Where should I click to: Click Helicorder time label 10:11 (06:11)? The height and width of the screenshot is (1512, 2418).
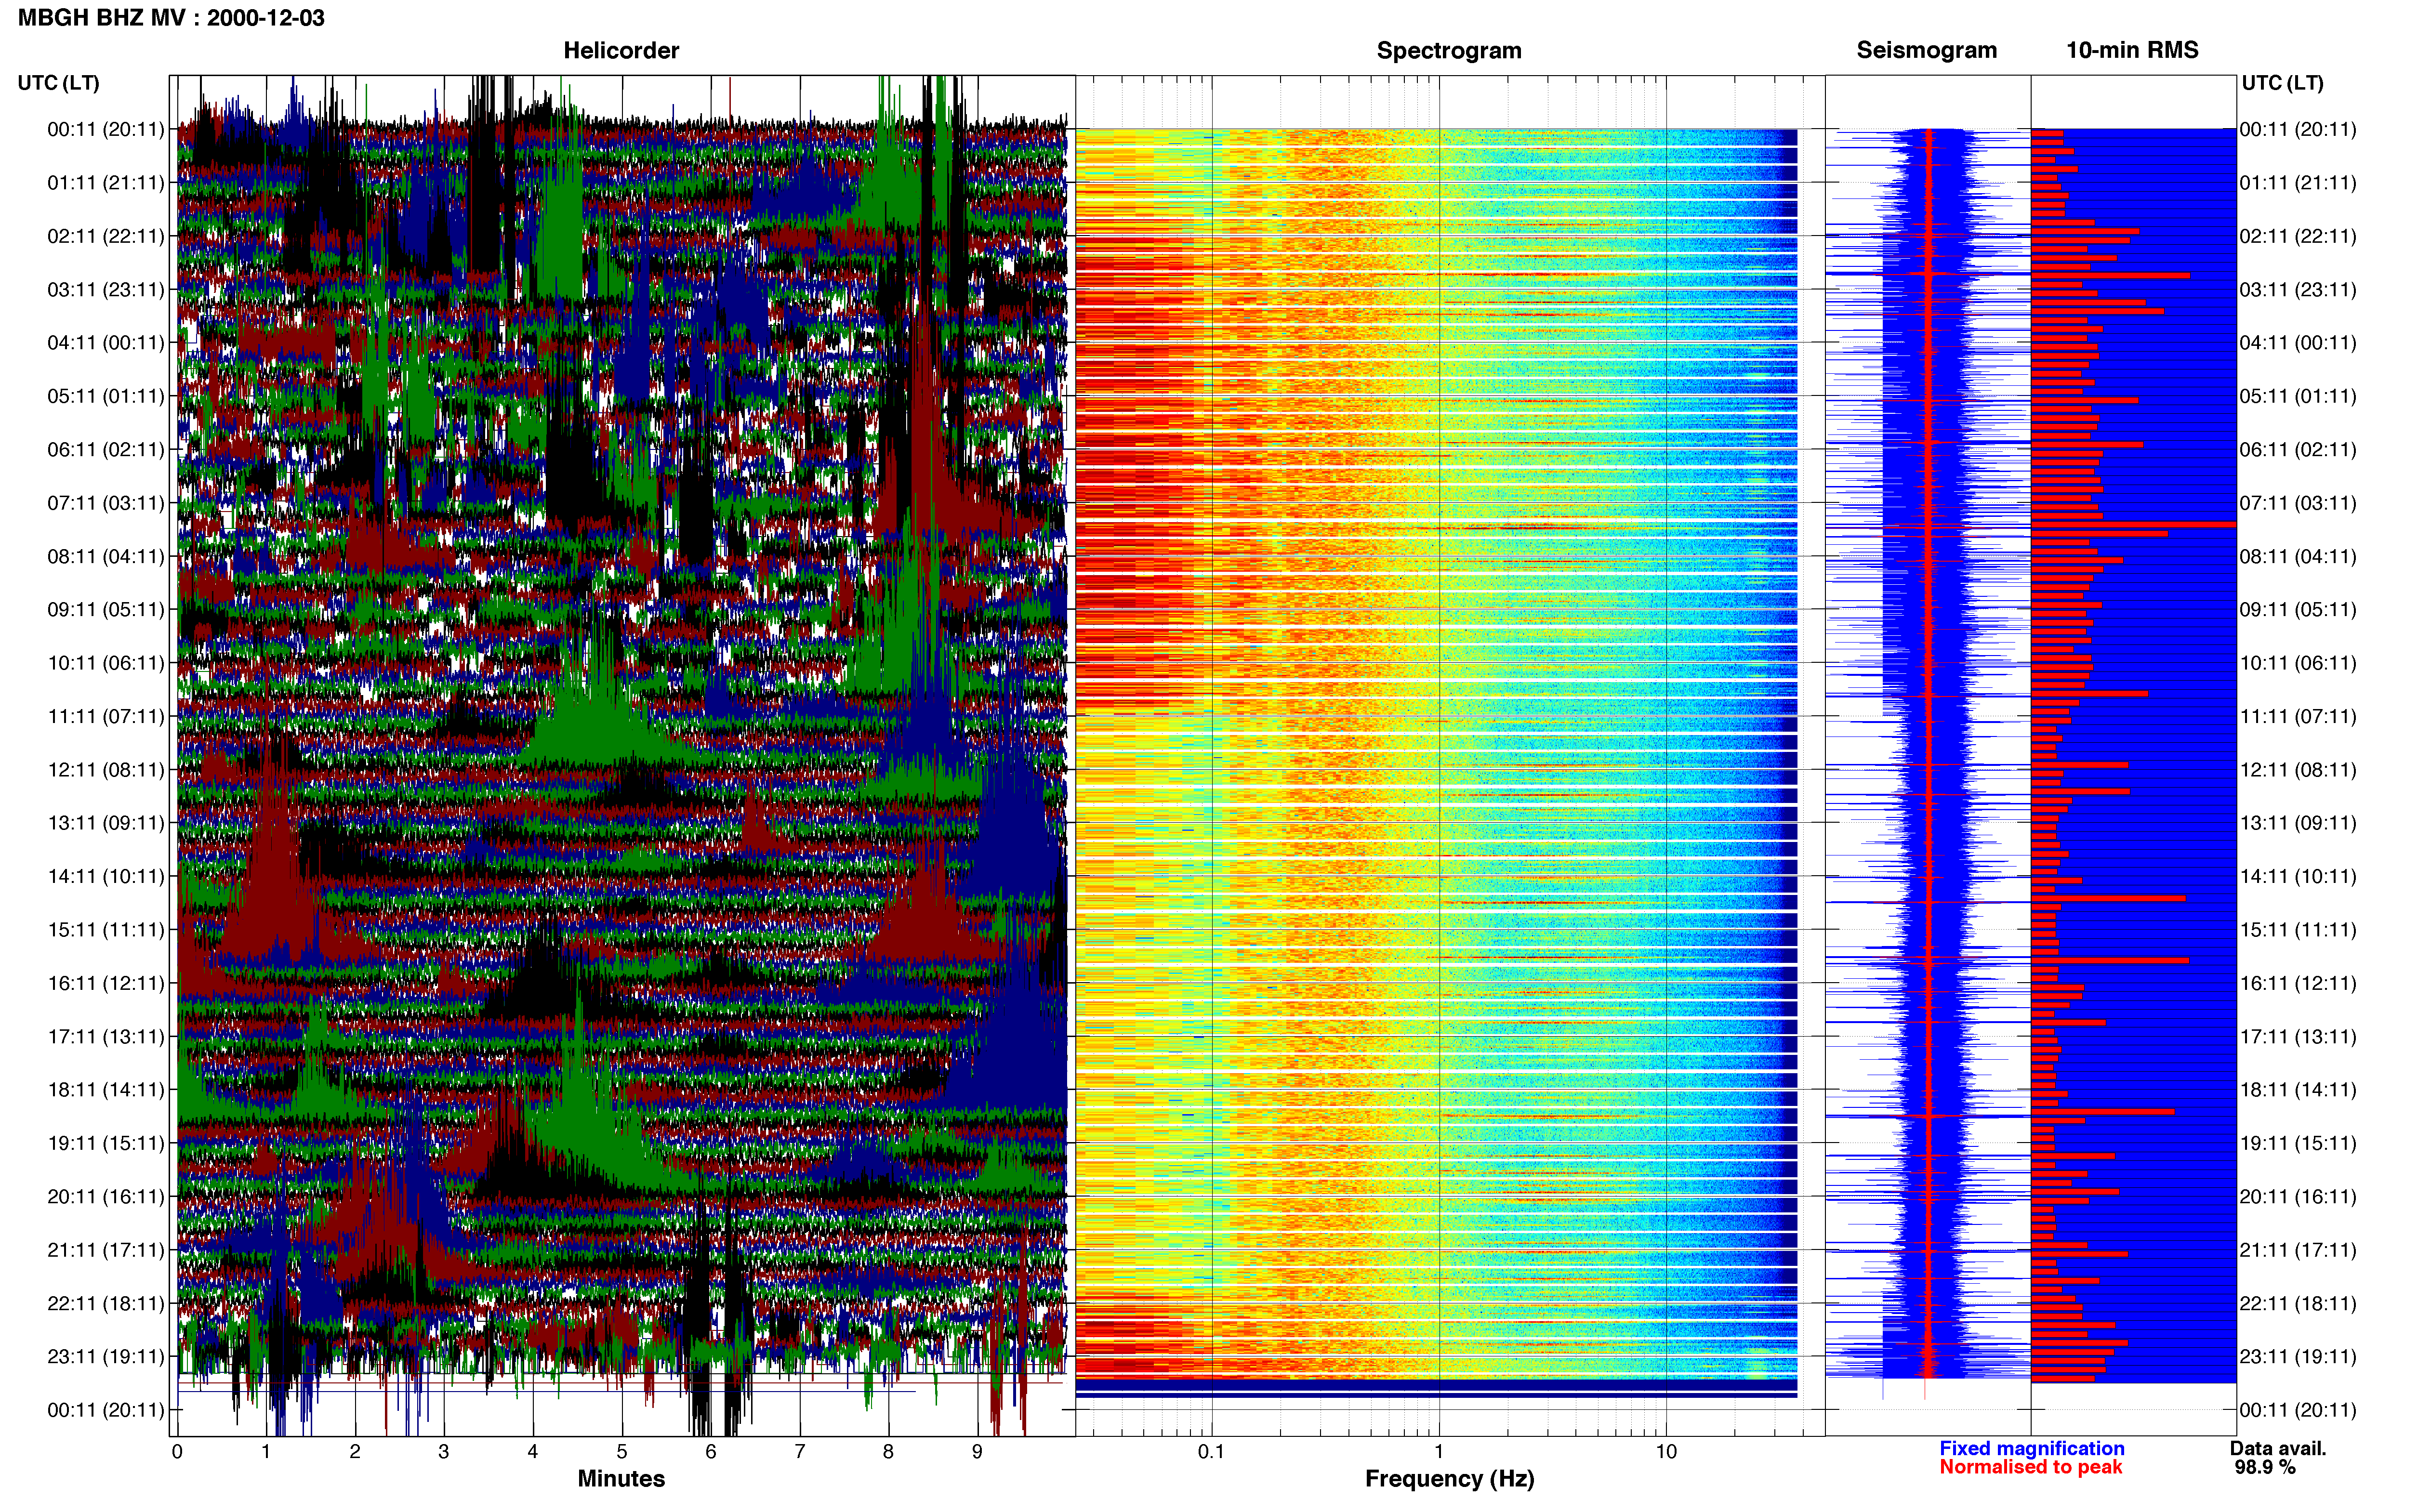[106, 663]
